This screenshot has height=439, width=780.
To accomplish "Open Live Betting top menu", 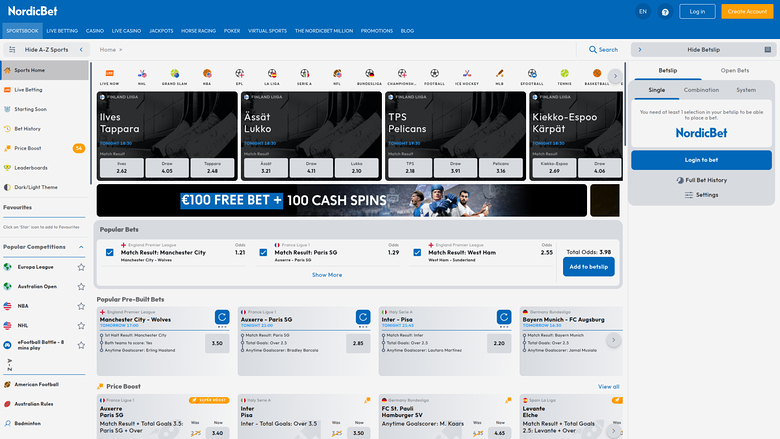I will pyautogui.click(x=62, y=31).
